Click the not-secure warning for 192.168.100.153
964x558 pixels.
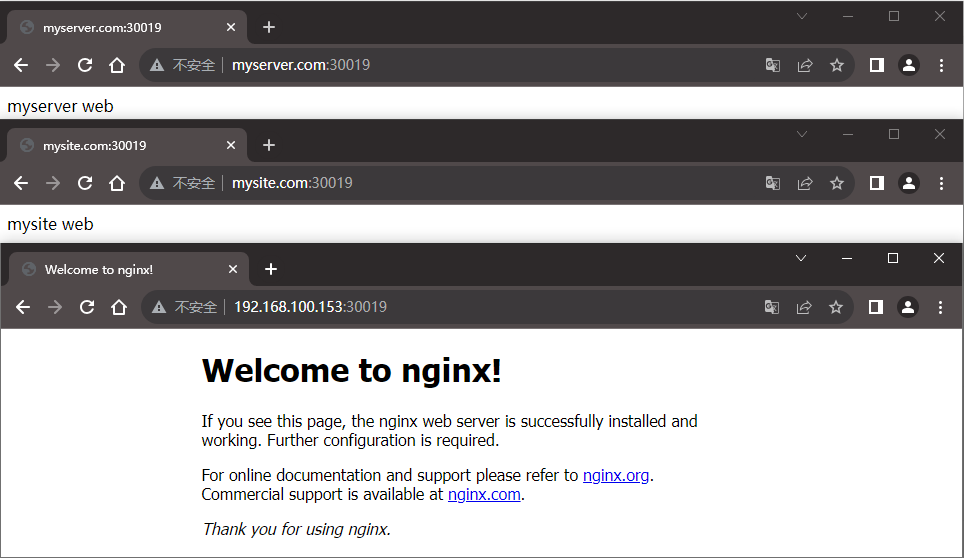(184, 307)
